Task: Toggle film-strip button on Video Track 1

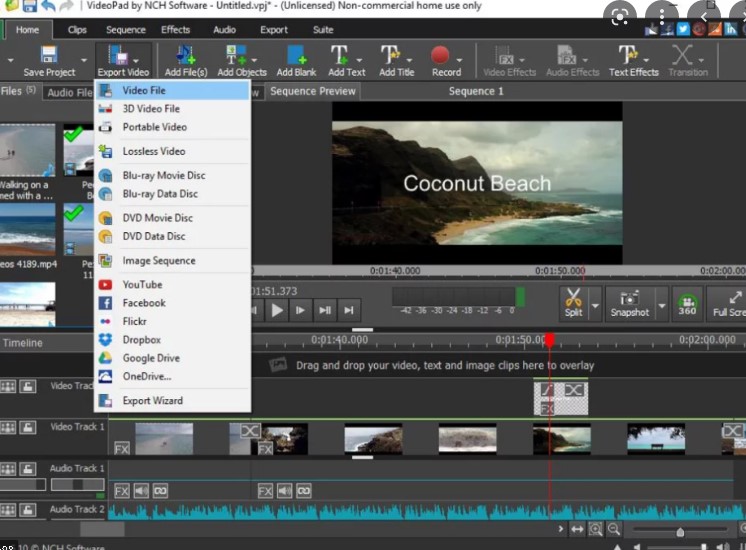Action: pos(8,427)
